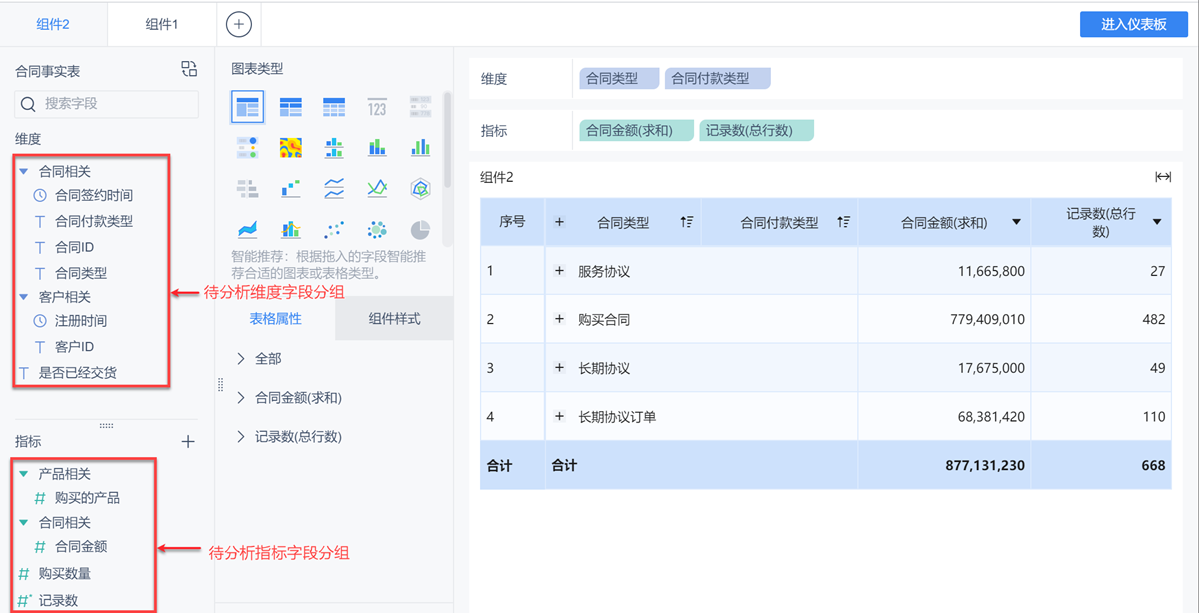The image size is (1200, 613).
Task: Switch to the 组件1 tab
Action: 162,24
